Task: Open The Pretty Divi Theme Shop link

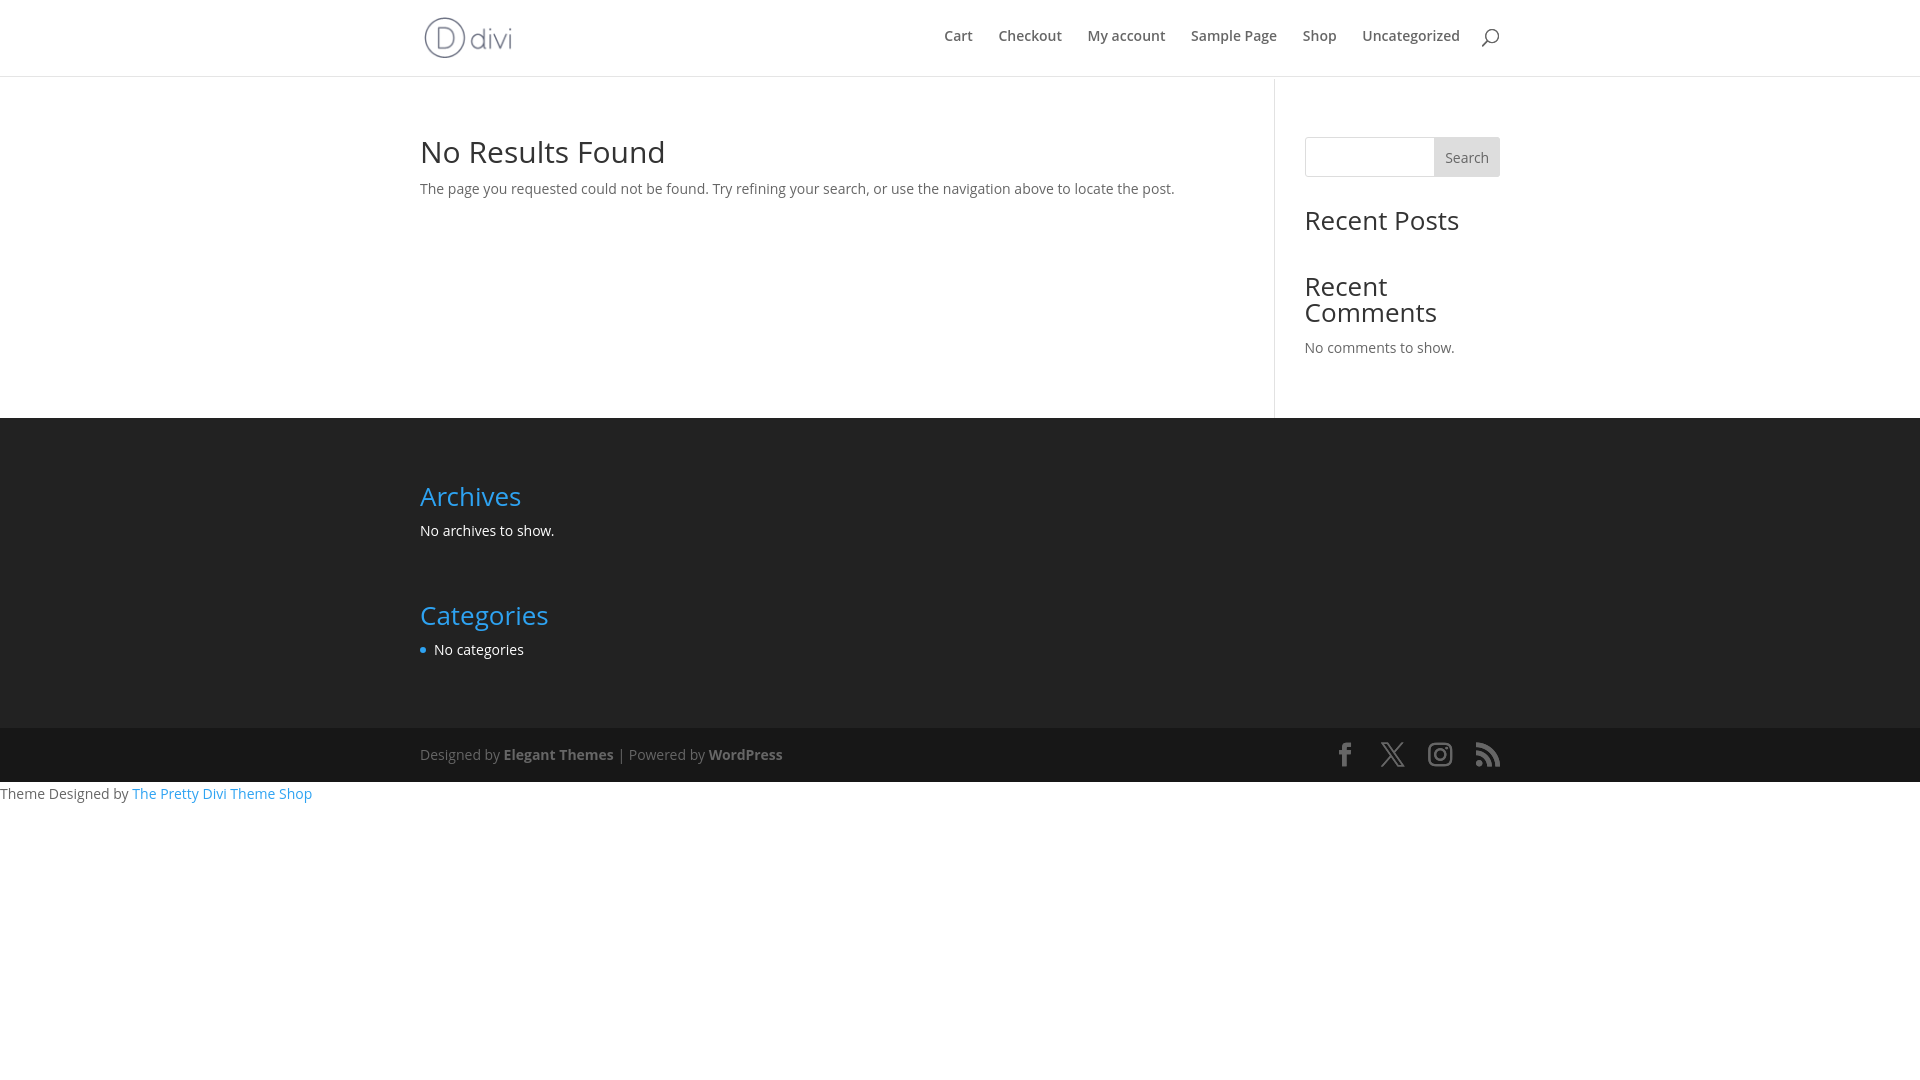Action: pos(222,794)
